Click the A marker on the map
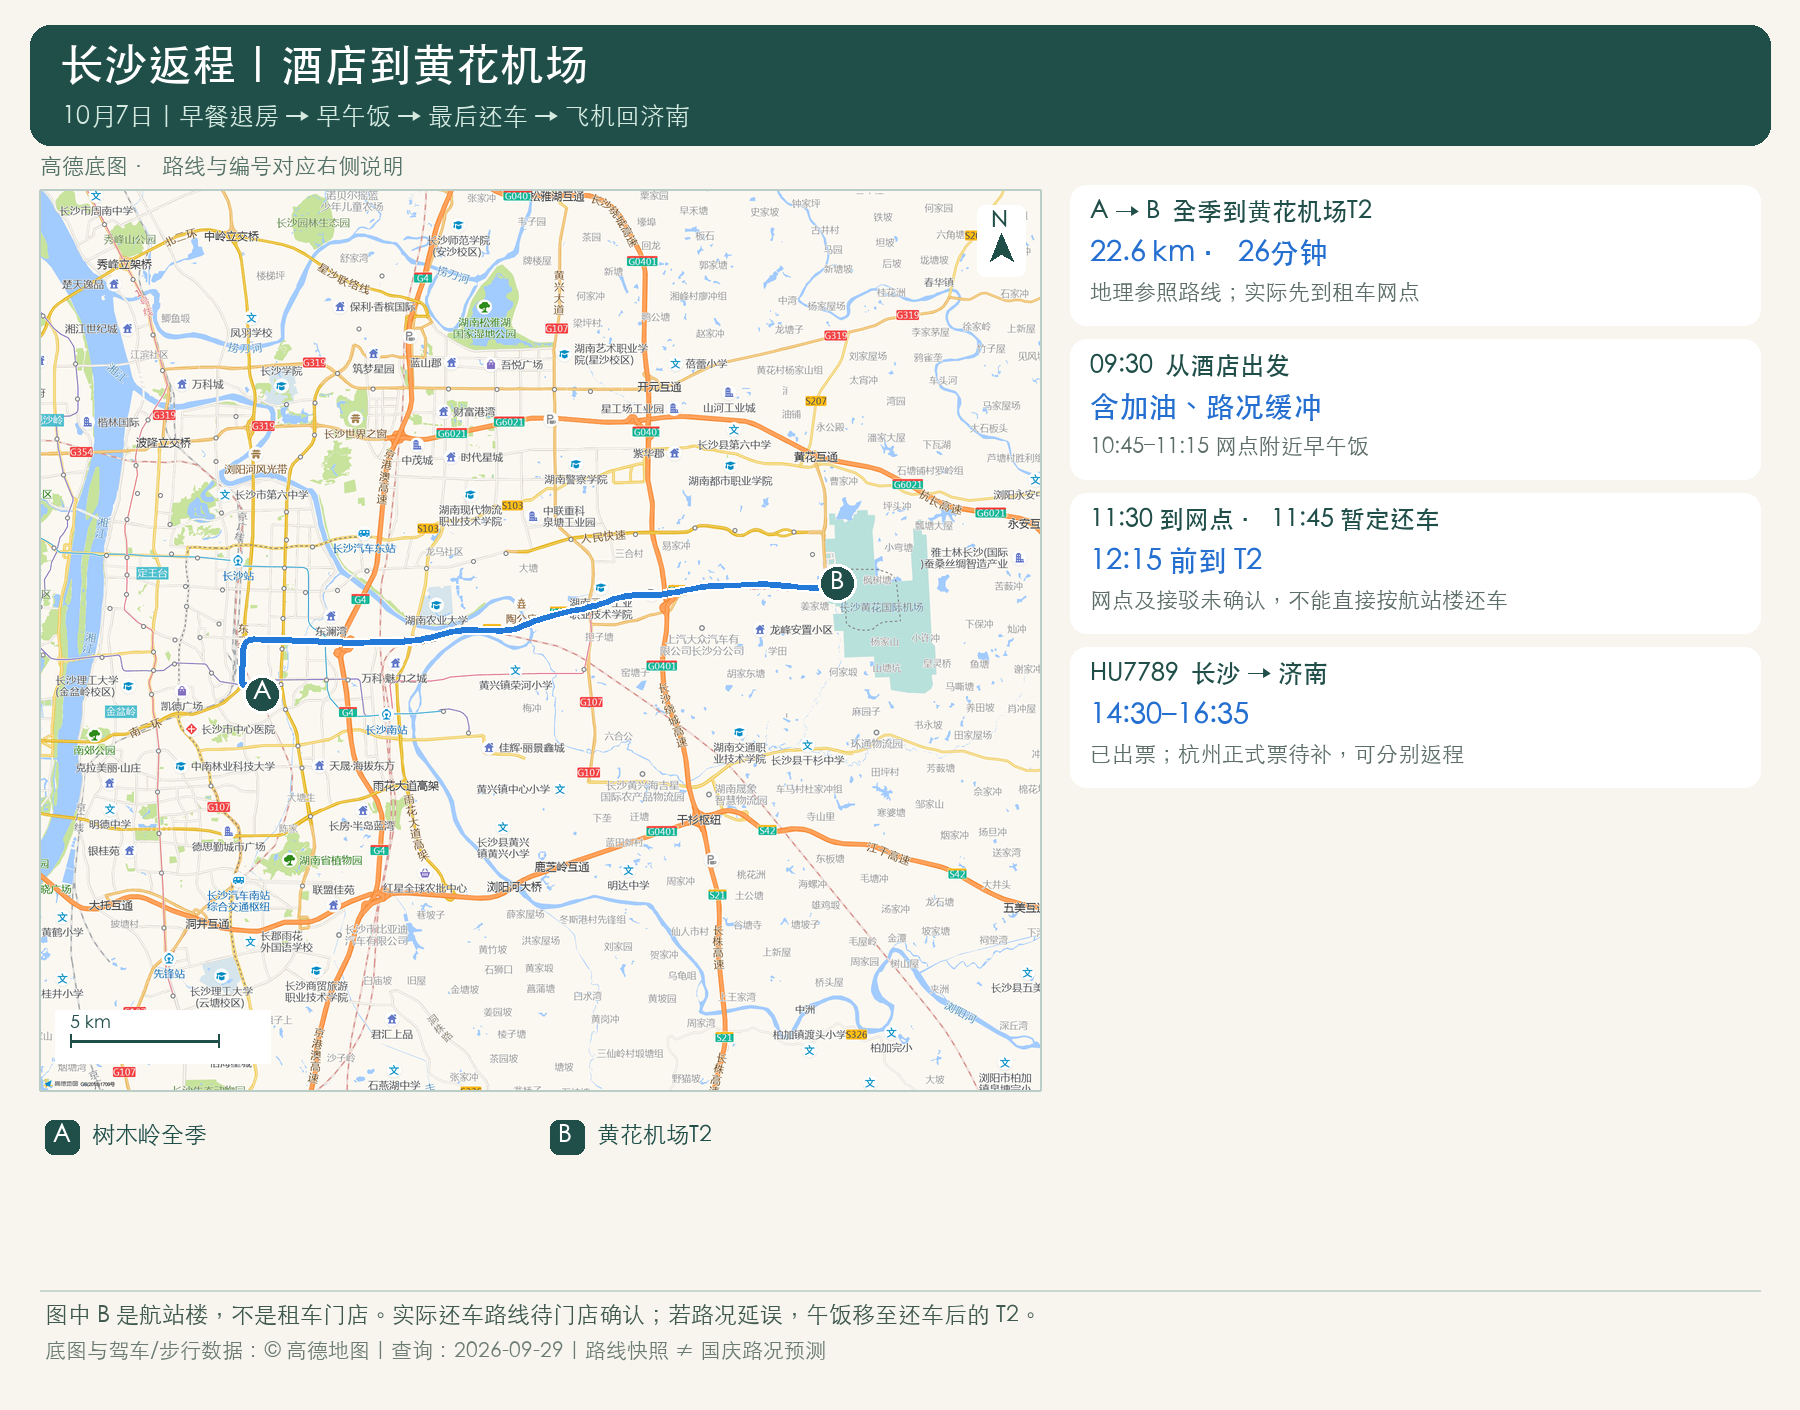1800x1410 pixels. (x=262, y=692)
